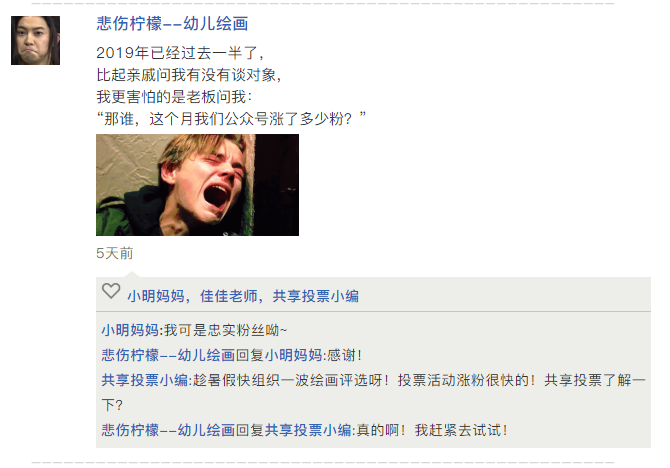Click 共享投票小编 mention in the last reply
Viewport: 670px width, 468px height.
[308, 430]
